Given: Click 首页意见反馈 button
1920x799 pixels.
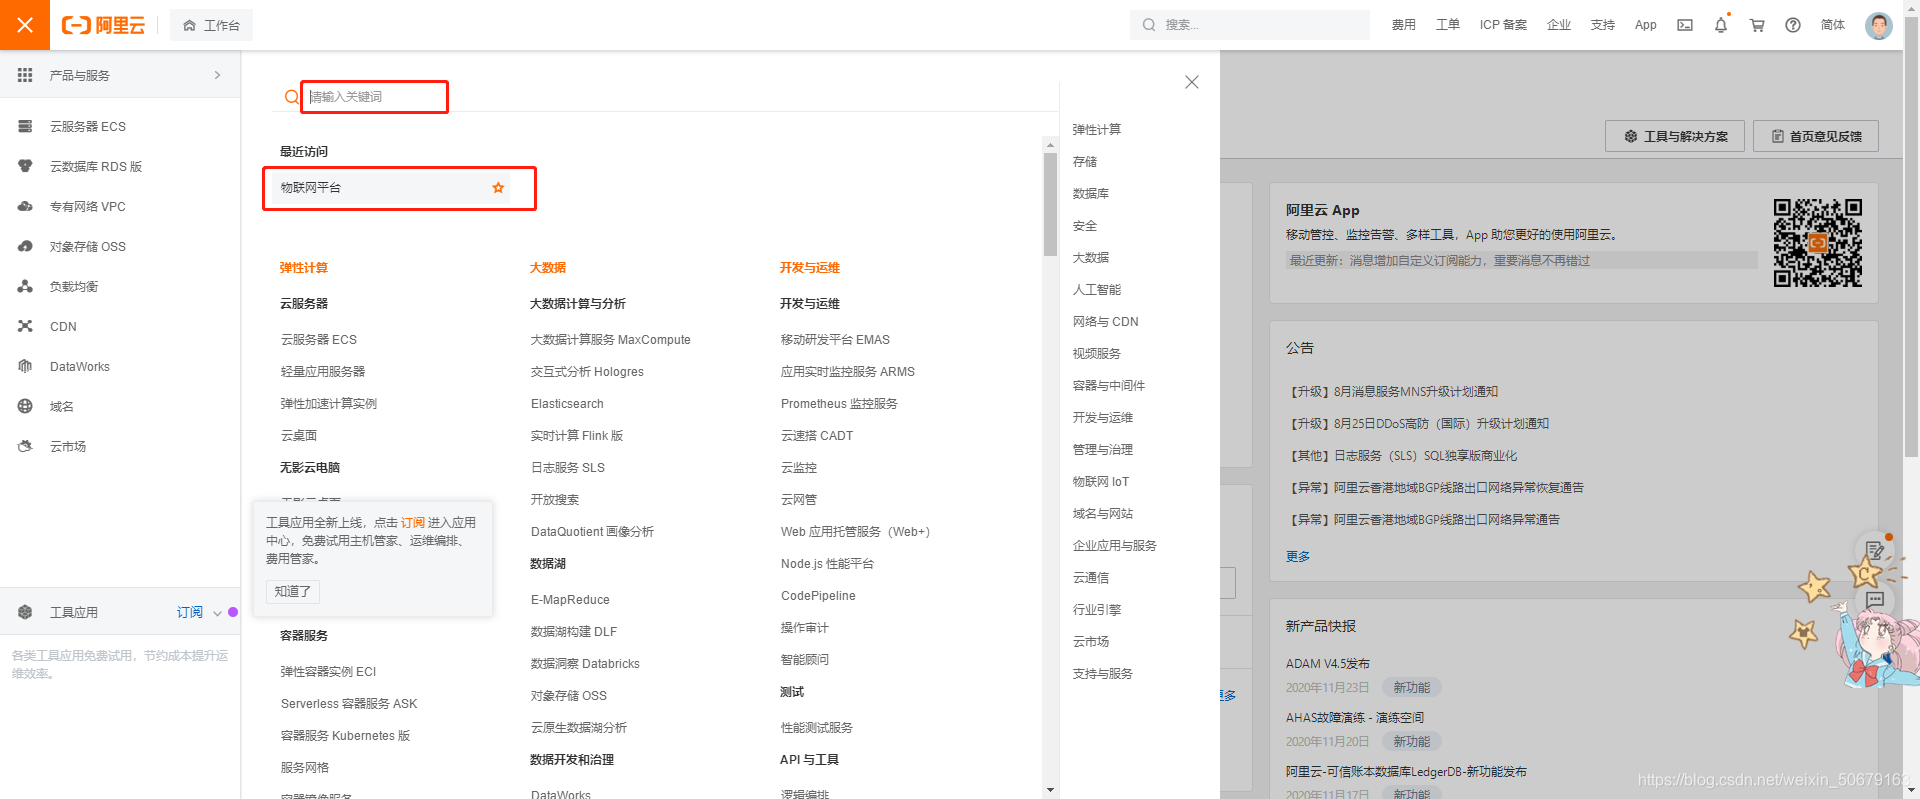Looking at the screenshot, I should [x=1816, y=136].
